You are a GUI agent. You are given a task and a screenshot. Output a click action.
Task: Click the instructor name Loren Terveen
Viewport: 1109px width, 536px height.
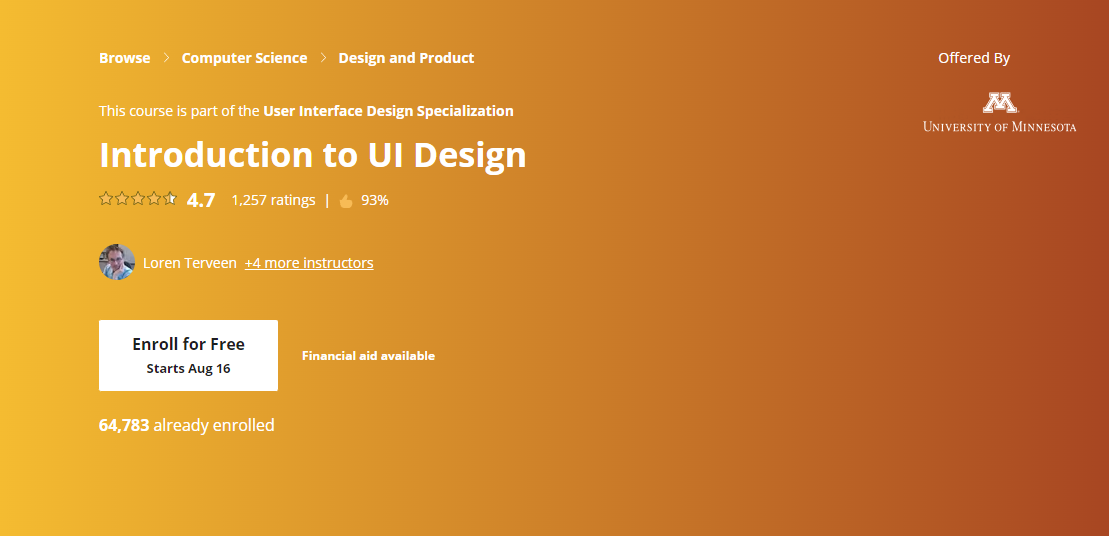click(190, 263)
